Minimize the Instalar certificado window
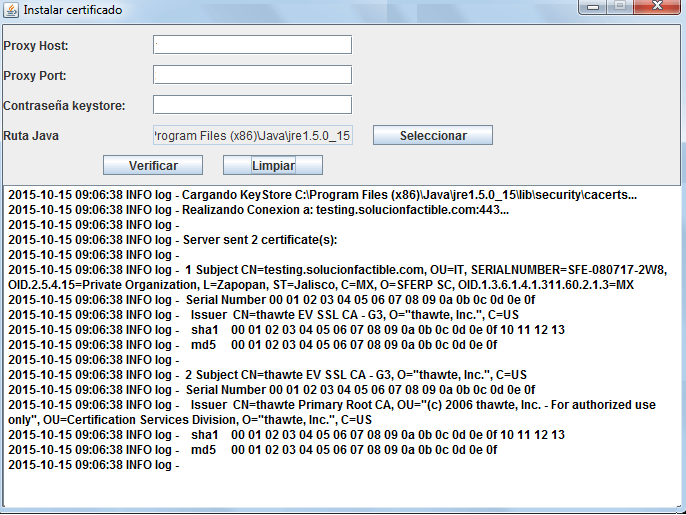This screenshot has height=515, width=686. point(595,7)
